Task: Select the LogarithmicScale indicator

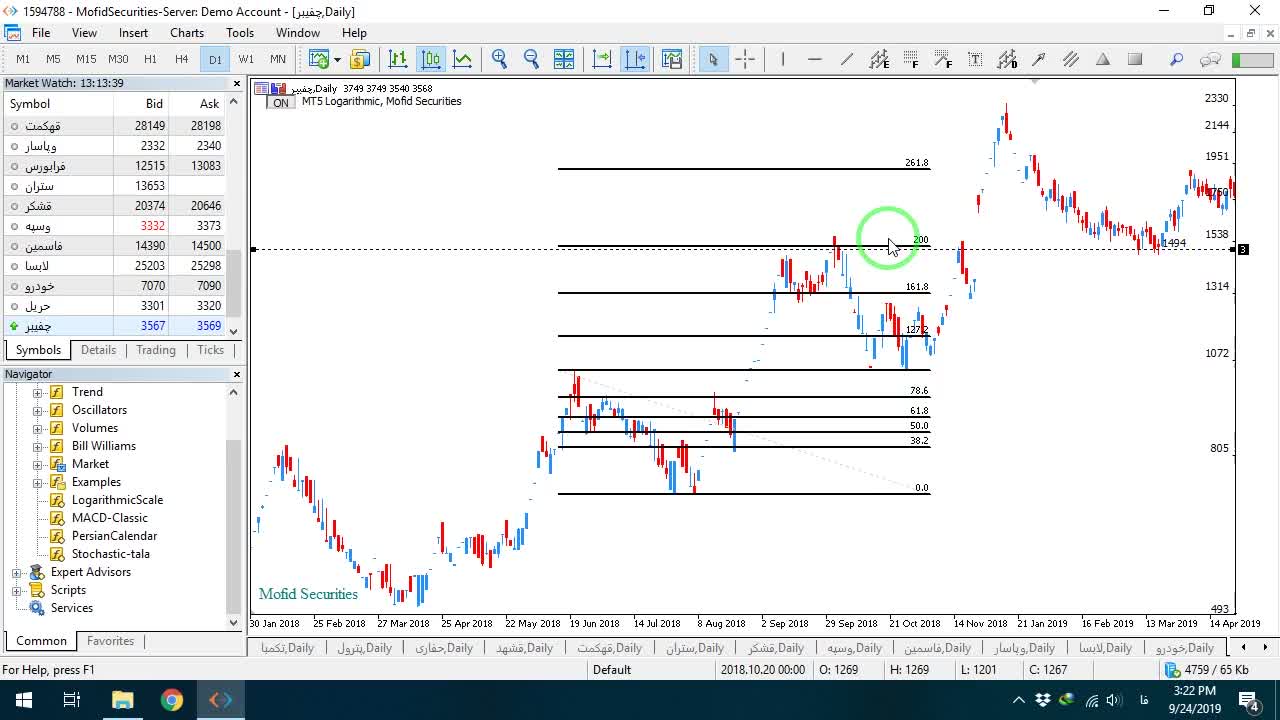Action: click(x=117, y=500)
